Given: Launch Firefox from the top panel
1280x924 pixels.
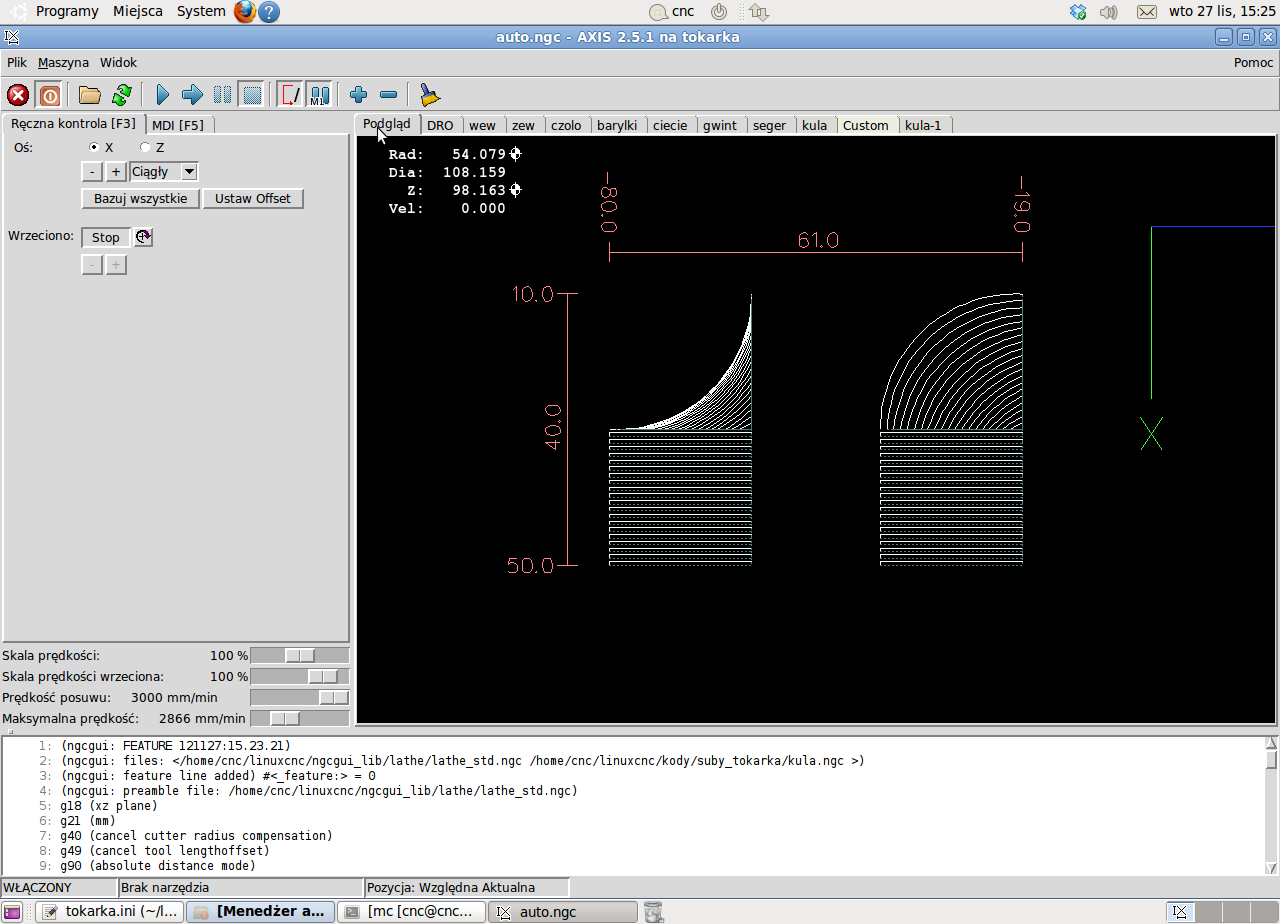Looking at the screenshot, I should [245, 12].
